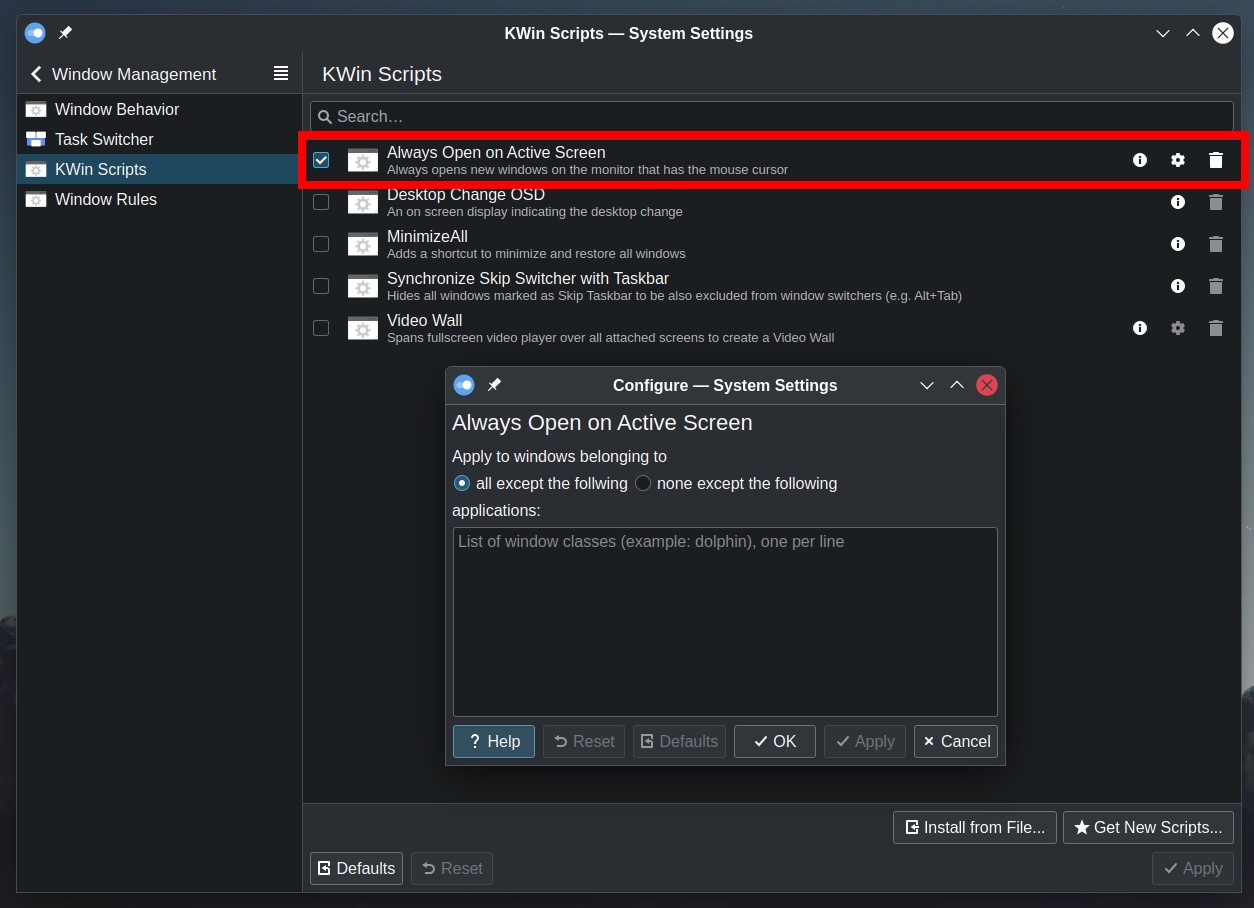
Task: Open info for Always Open on Active Screen
Action: 1140,160
